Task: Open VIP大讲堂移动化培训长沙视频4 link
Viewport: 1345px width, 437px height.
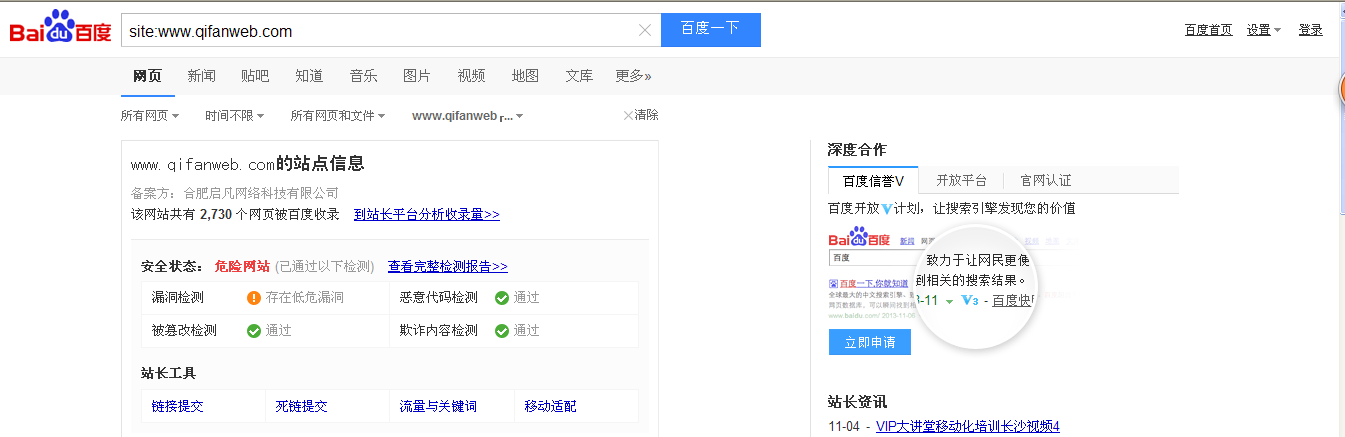Action: tap(967, 426)
